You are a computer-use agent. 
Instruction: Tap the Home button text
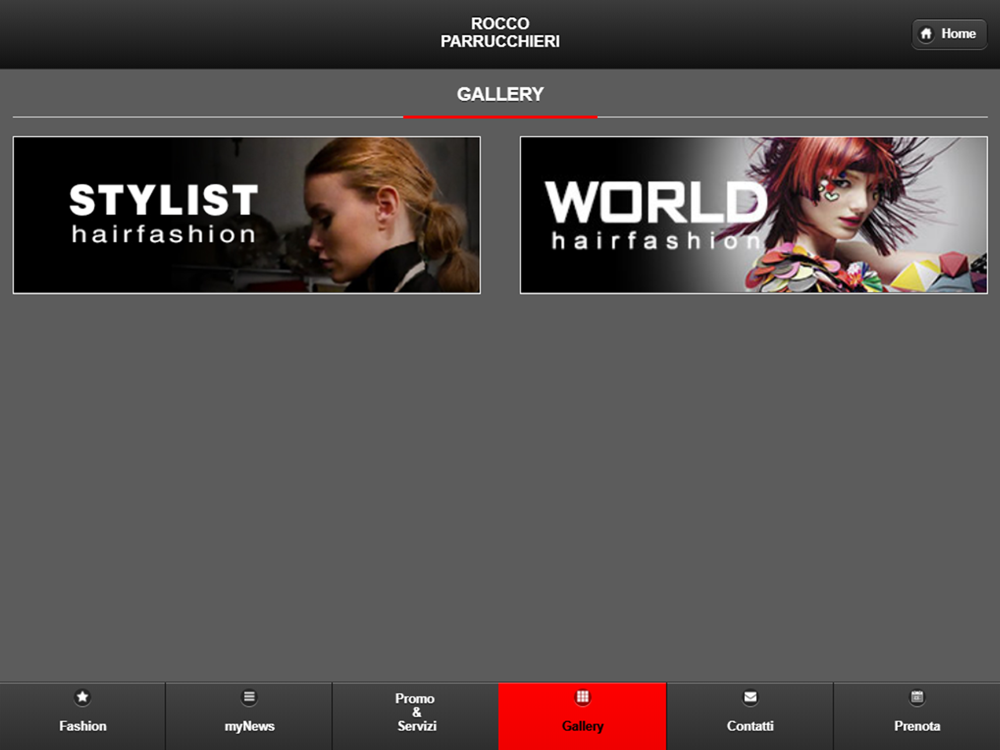(x=959, y=34)
